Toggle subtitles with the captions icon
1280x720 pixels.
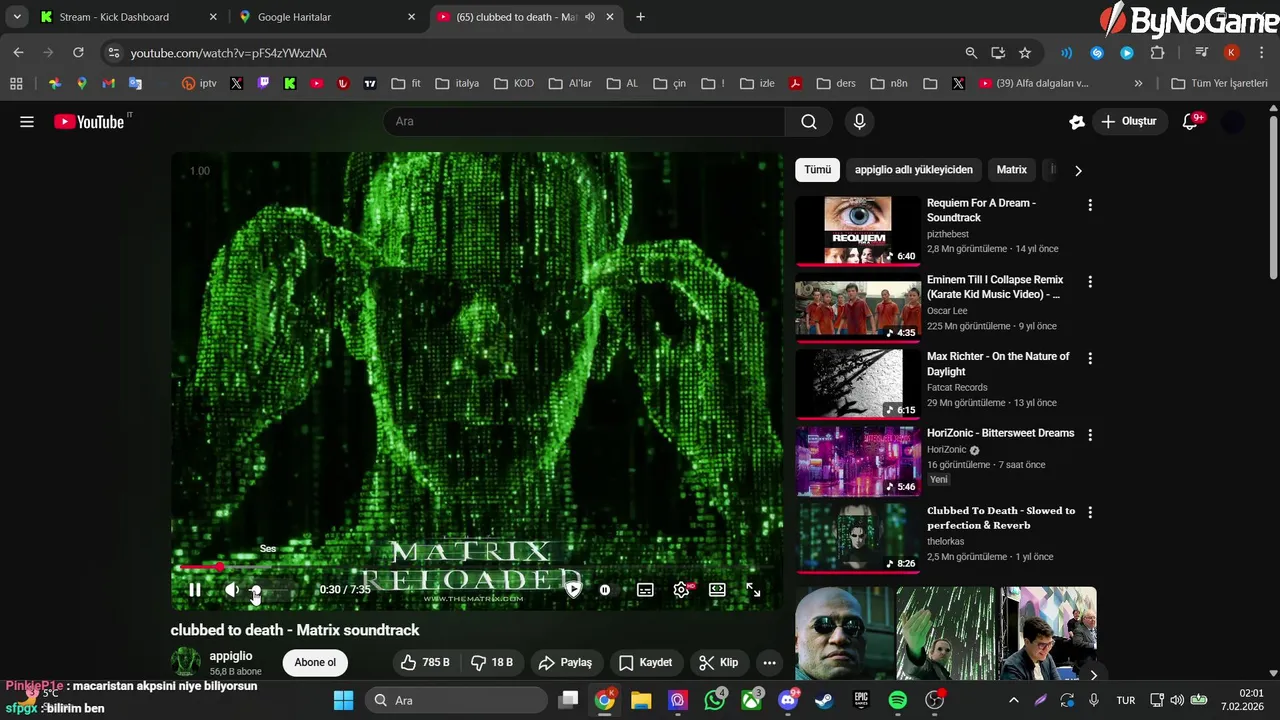[x=645, y=590]
